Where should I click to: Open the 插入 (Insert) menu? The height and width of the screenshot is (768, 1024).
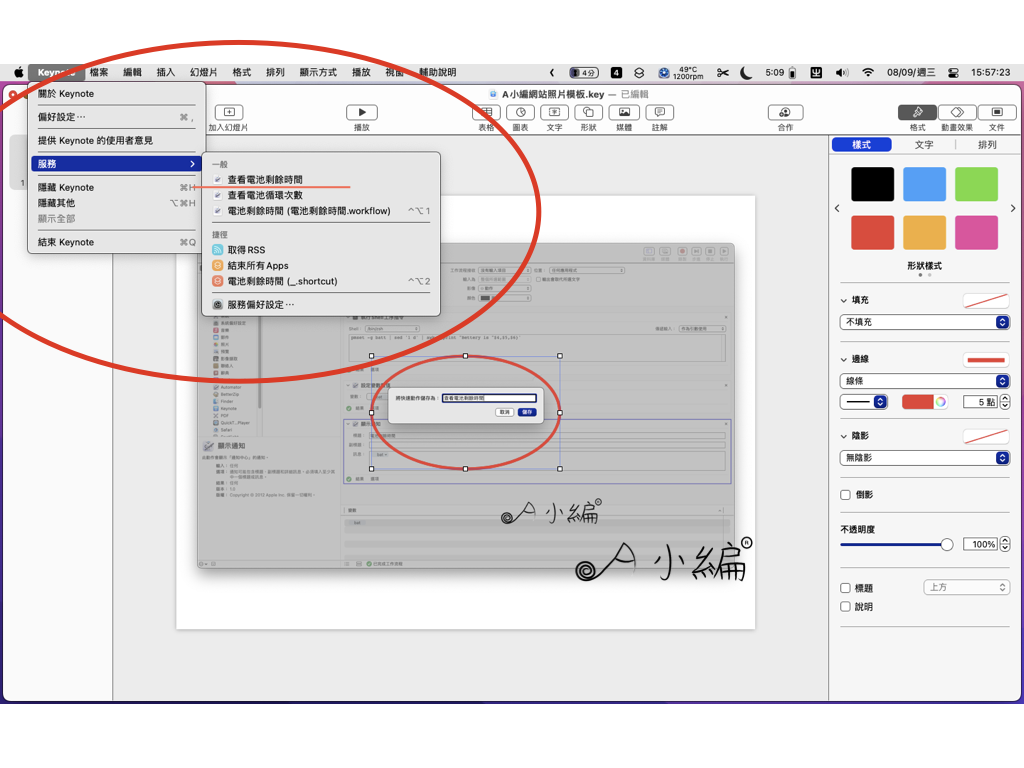tap(166, 72)
